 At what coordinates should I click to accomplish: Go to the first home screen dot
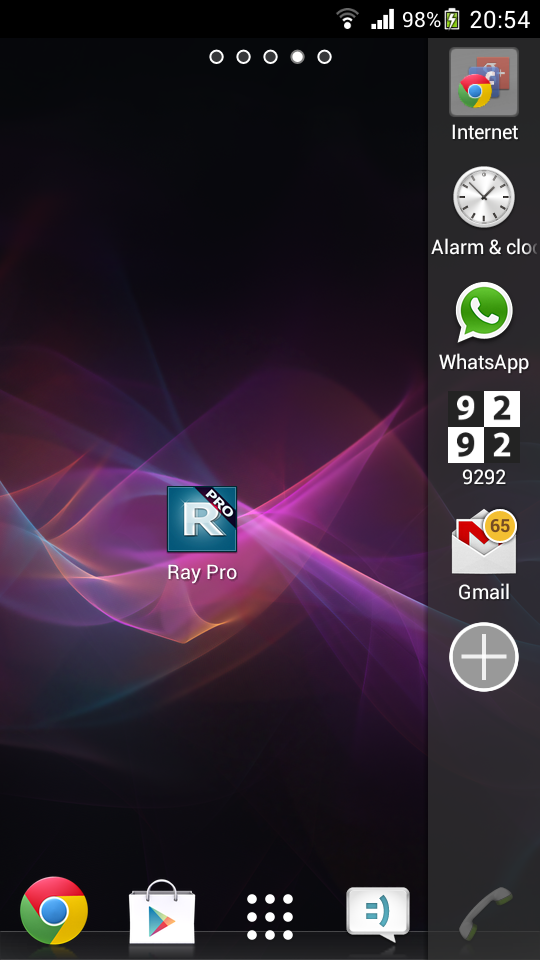pyautogui.click(x=216, y=57)
